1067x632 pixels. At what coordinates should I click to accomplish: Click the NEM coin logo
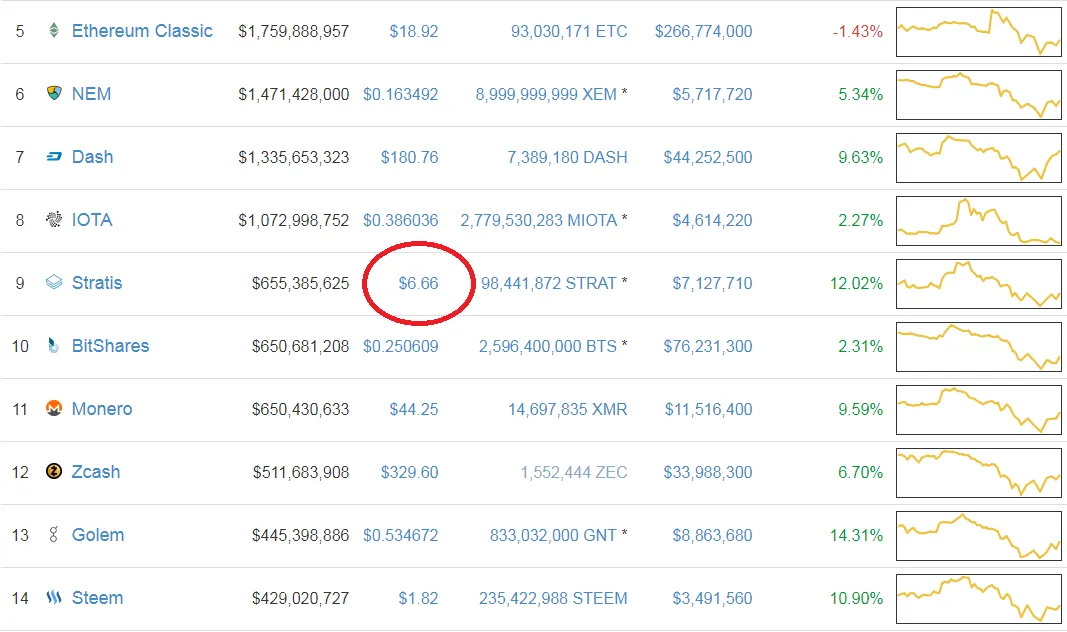click(x=54, y=93)
